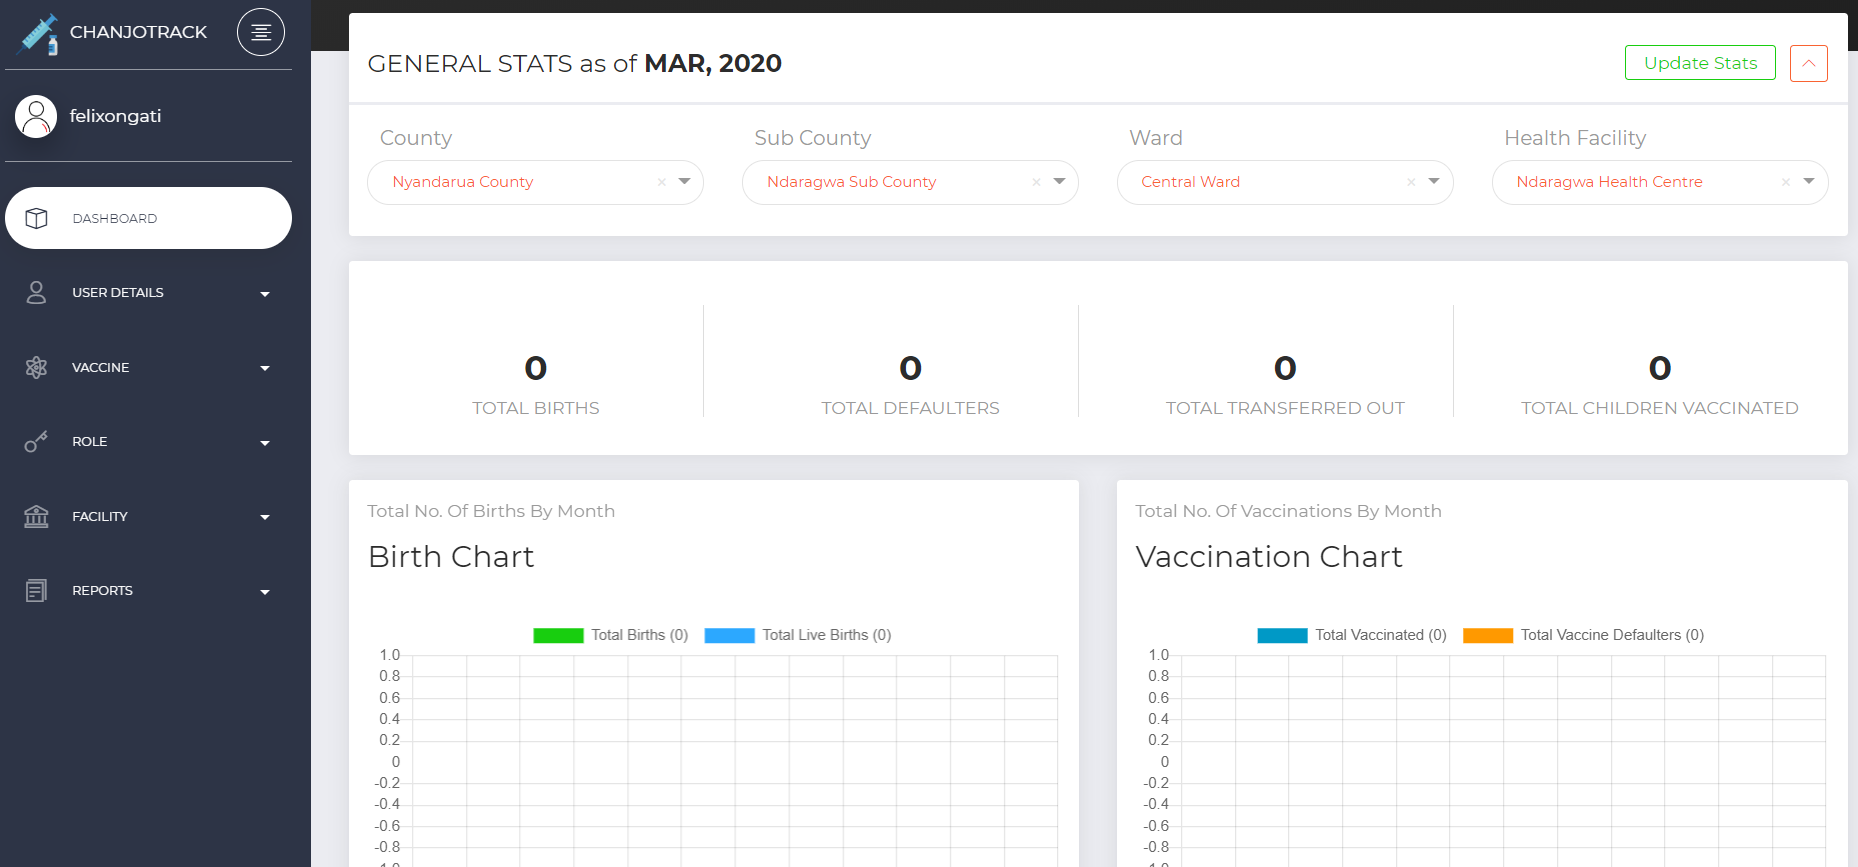Click the TOTAL CHILDREN VACCINATED stat label
This screenshot has width=1858, height=867.
pyautogui.click(x=1660, y=408)
